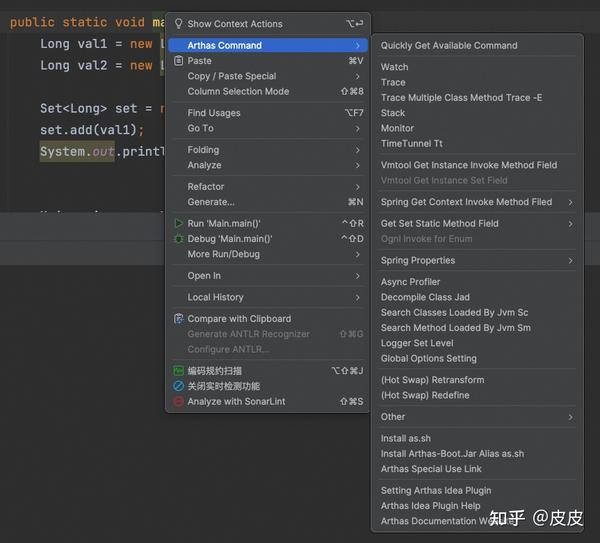Click the 编码规约扫描 green icon
The width and height of the screenshot is (600, 543).
tap(179, 371)
